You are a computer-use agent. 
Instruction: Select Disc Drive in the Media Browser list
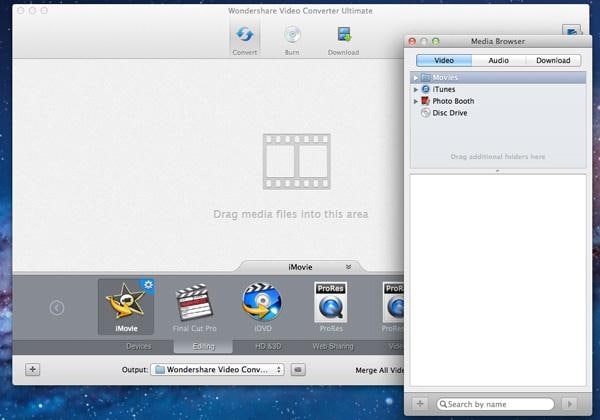(x=498, y=113)
